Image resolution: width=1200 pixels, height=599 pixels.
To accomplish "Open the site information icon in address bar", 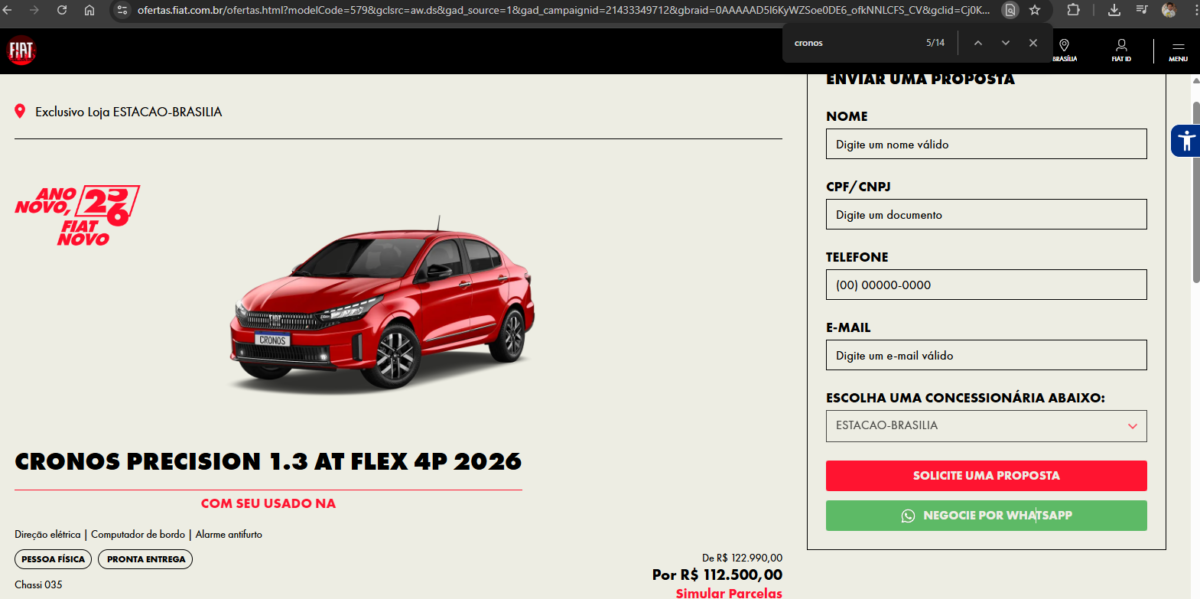I will click(122, 10).
